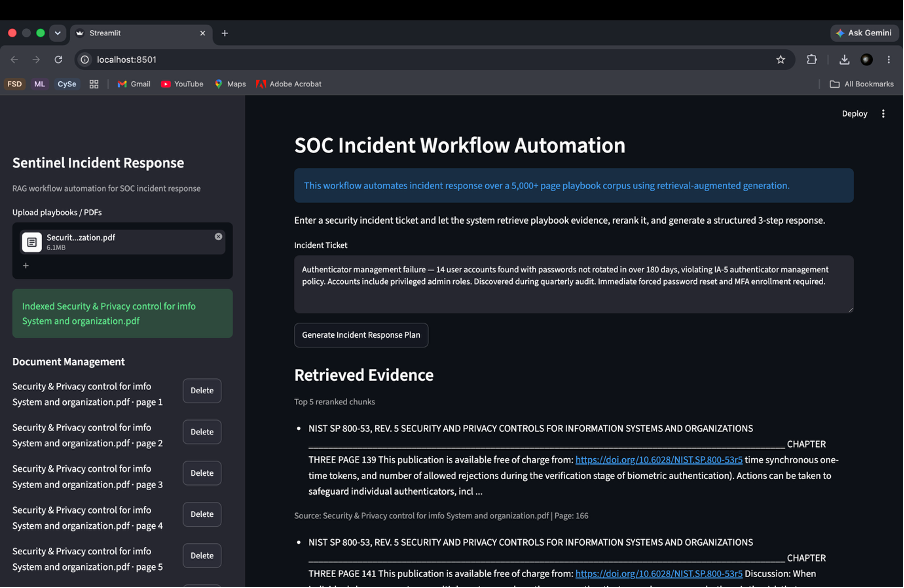This screenshot has height=588, width=904.
Task: Open the Maps bookmark
Action: click(x=230, y=84)
